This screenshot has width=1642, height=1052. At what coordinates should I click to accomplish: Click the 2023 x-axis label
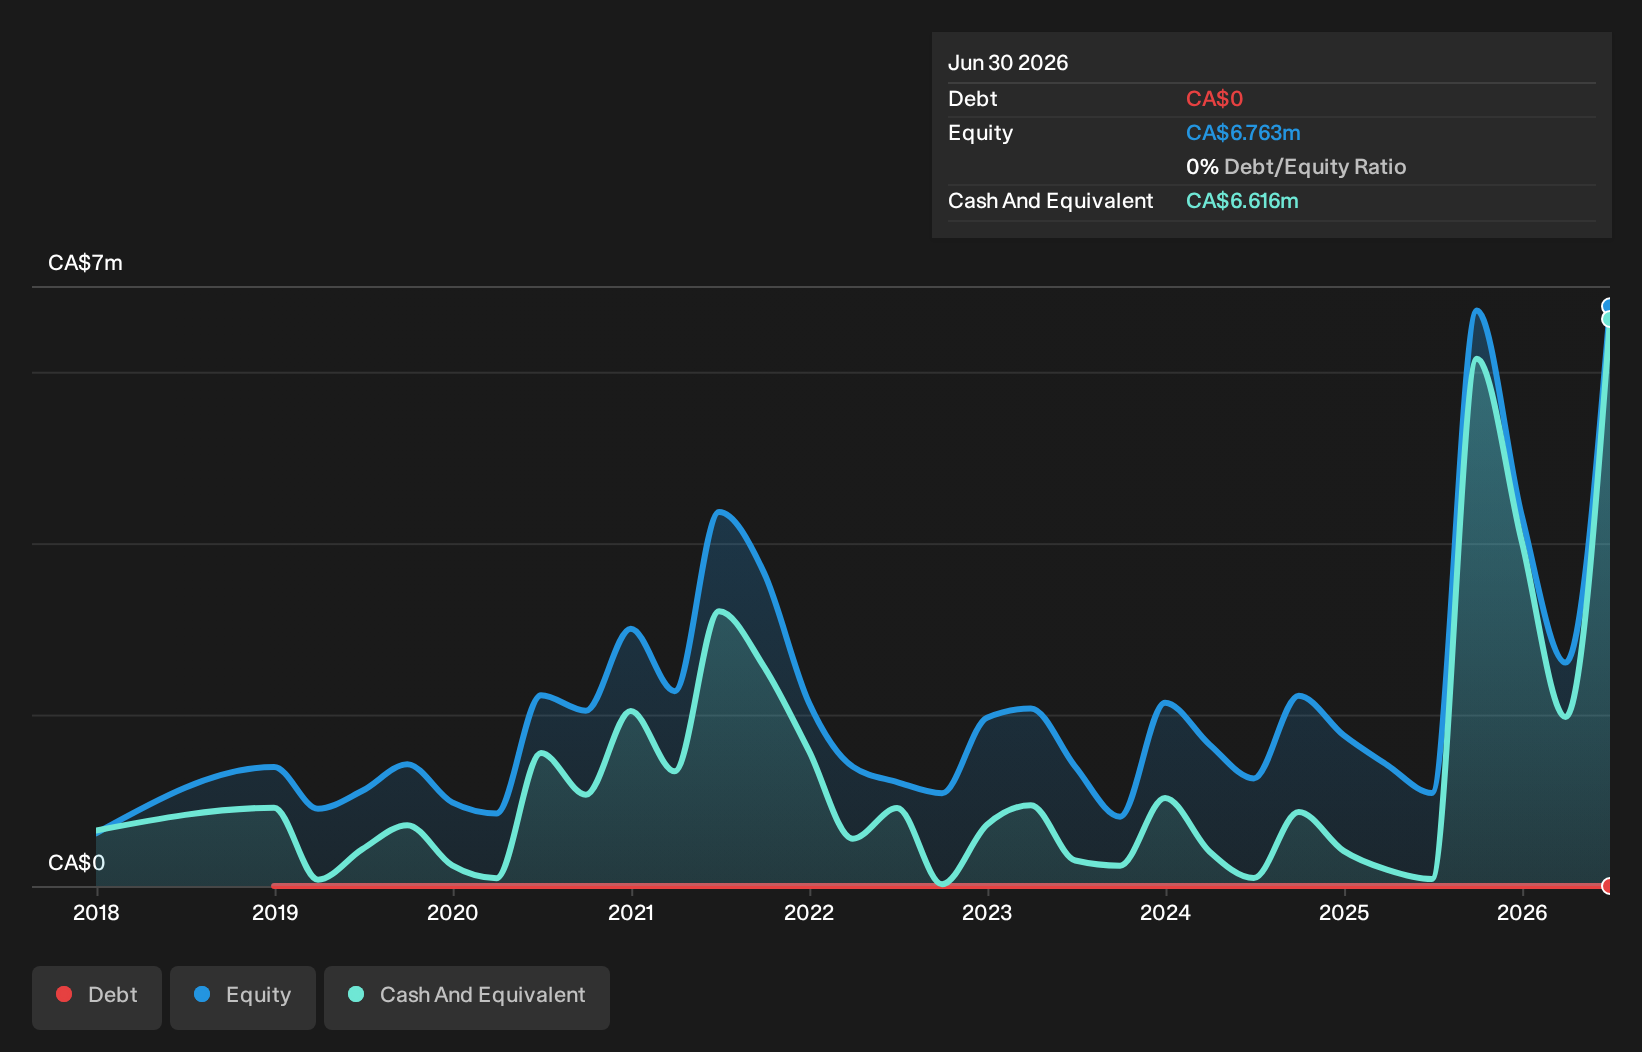(x=987, y=913)
